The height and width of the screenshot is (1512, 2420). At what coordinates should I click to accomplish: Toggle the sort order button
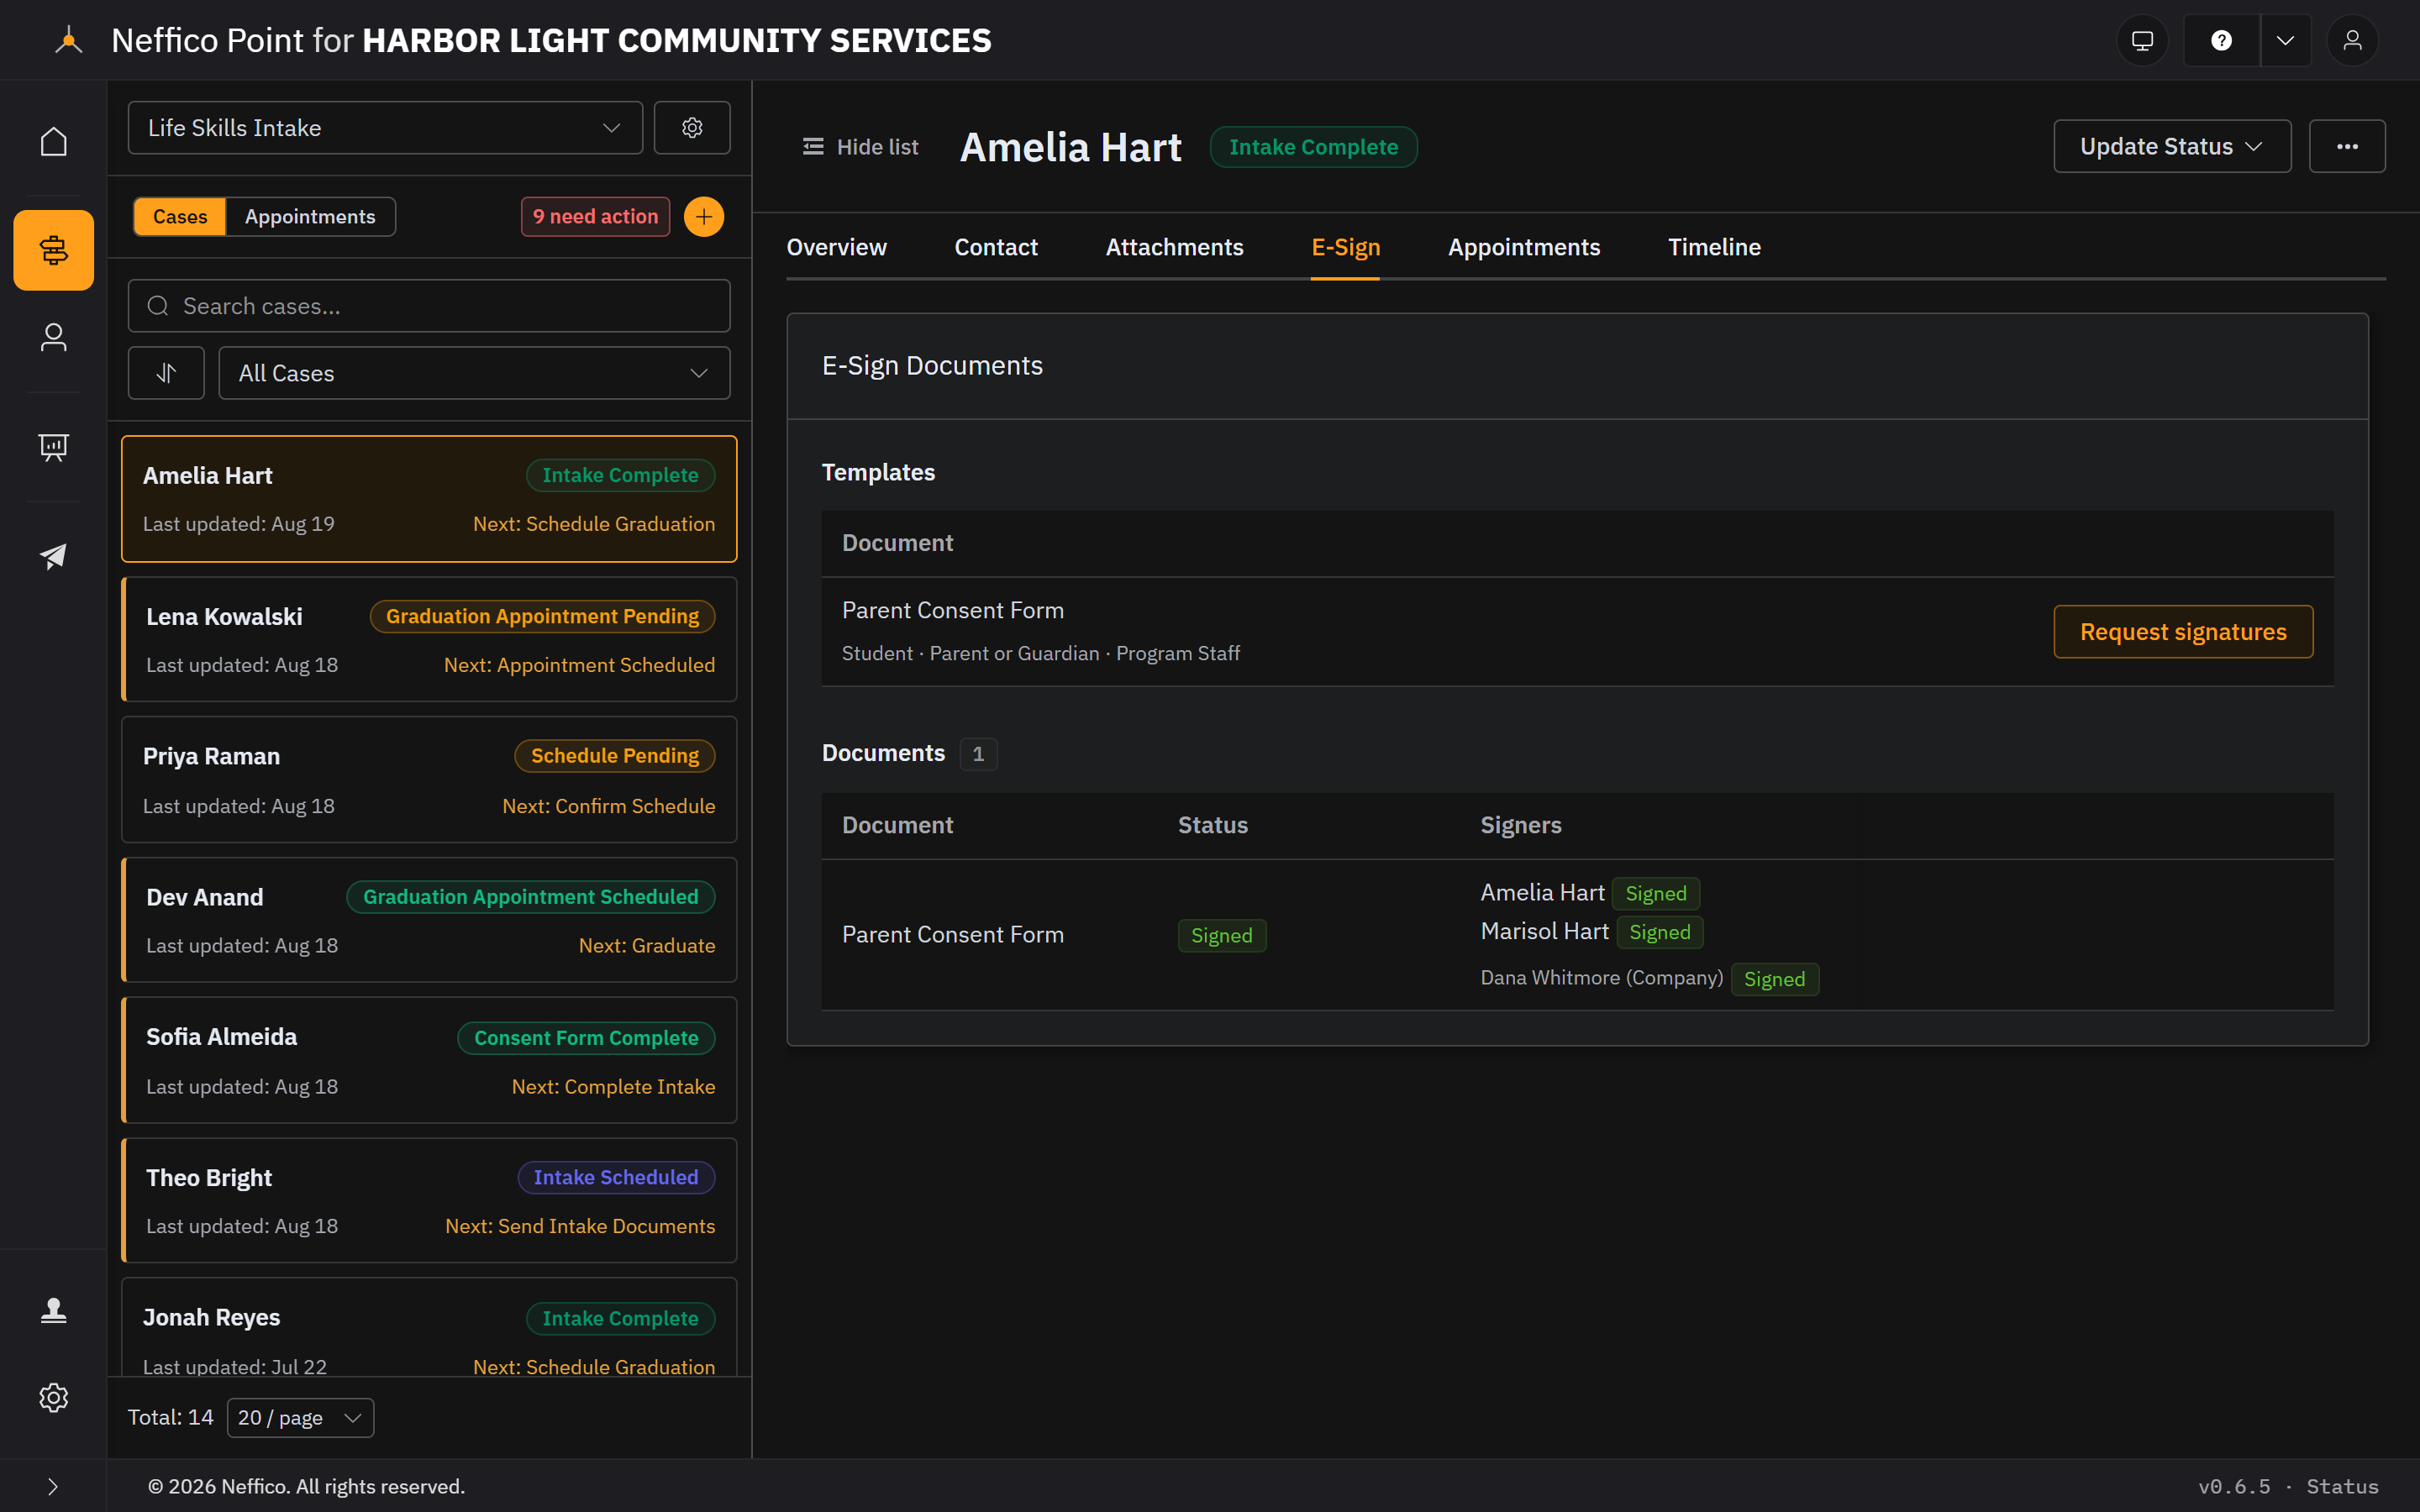(x=166, y=373)
